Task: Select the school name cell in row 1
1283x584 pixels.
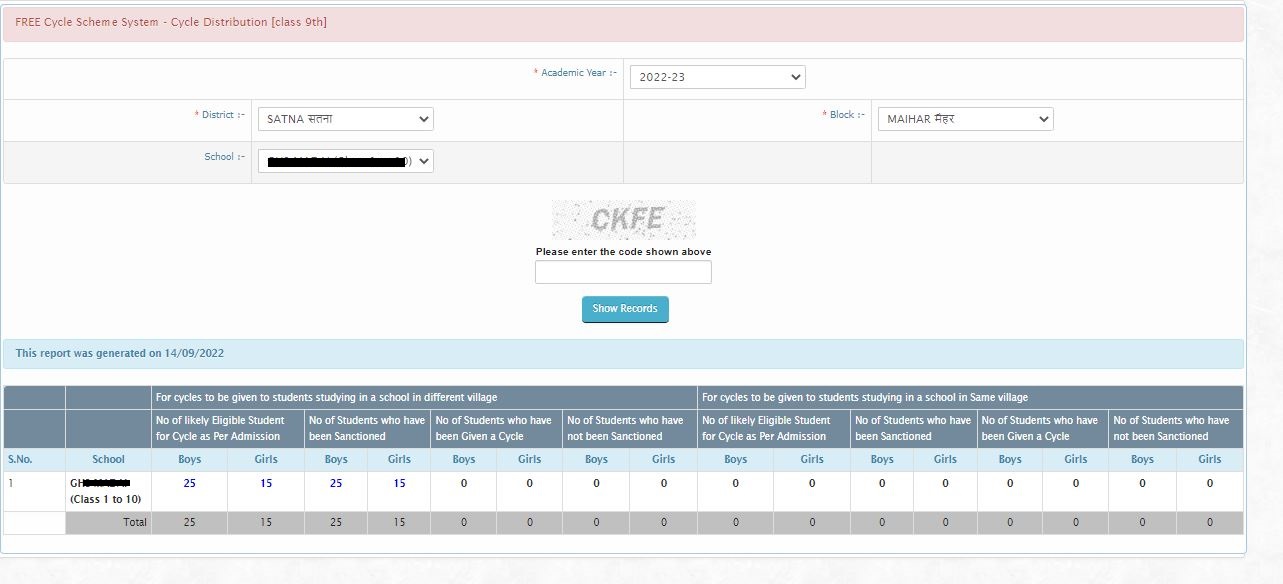Action: click(x=108, y=491)
